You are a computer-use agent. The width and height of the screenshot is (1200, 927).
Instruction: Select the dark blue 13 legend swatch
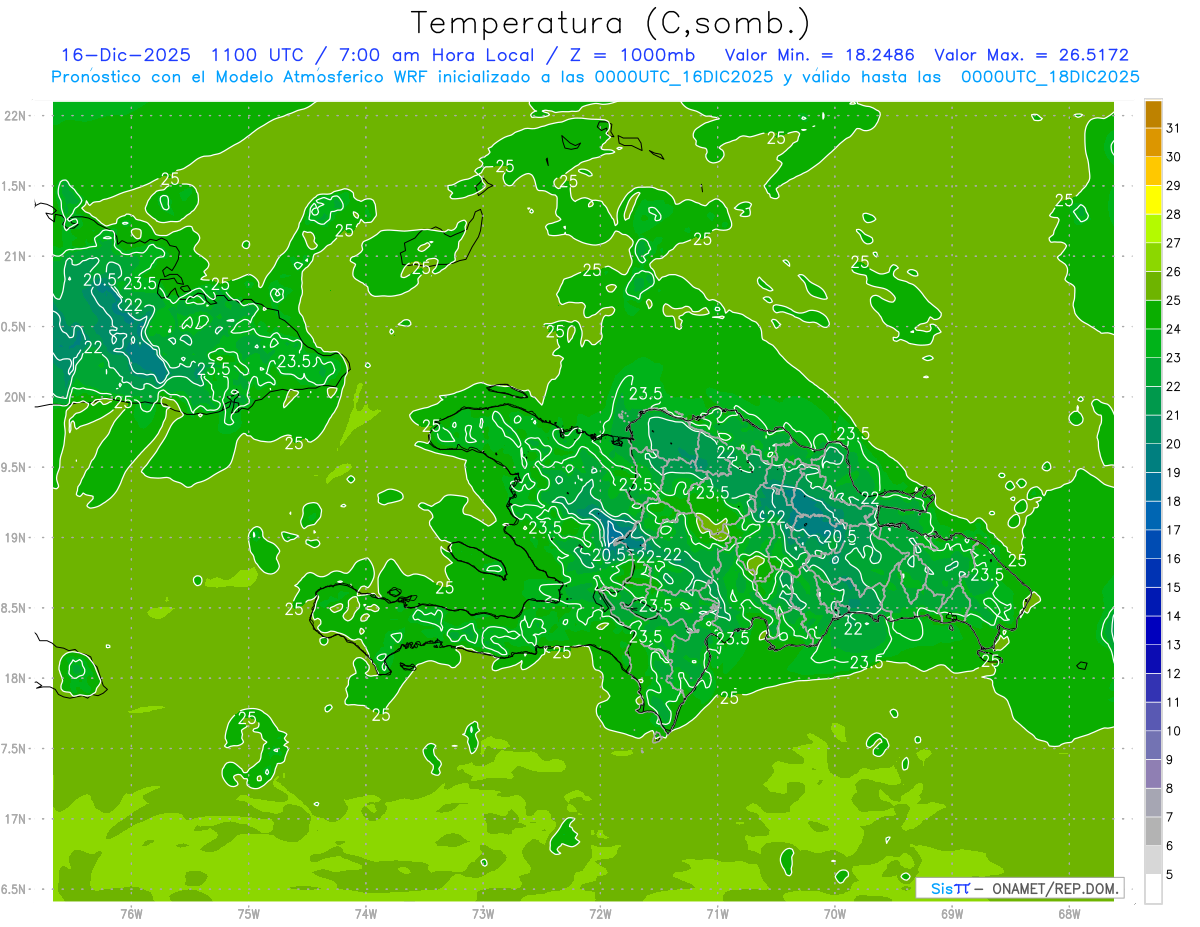point(1153,631)
